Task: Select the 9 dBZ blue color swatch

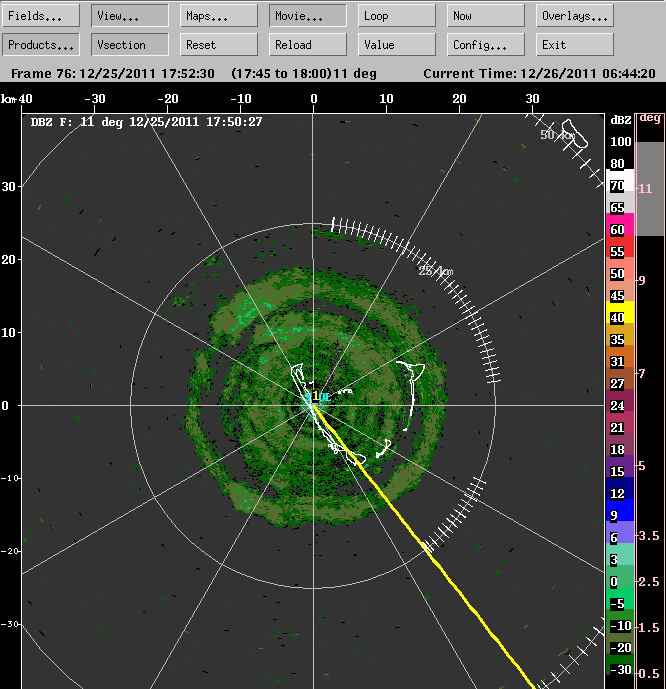Action: pos(620,510)
